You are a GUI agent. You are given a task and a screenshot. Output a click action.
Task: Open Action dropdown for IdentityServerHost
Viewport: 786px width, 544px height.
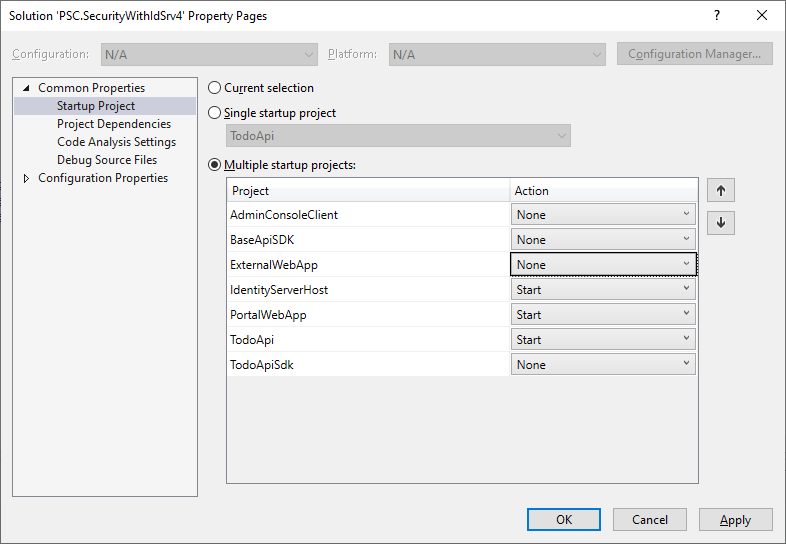(603, 290)
